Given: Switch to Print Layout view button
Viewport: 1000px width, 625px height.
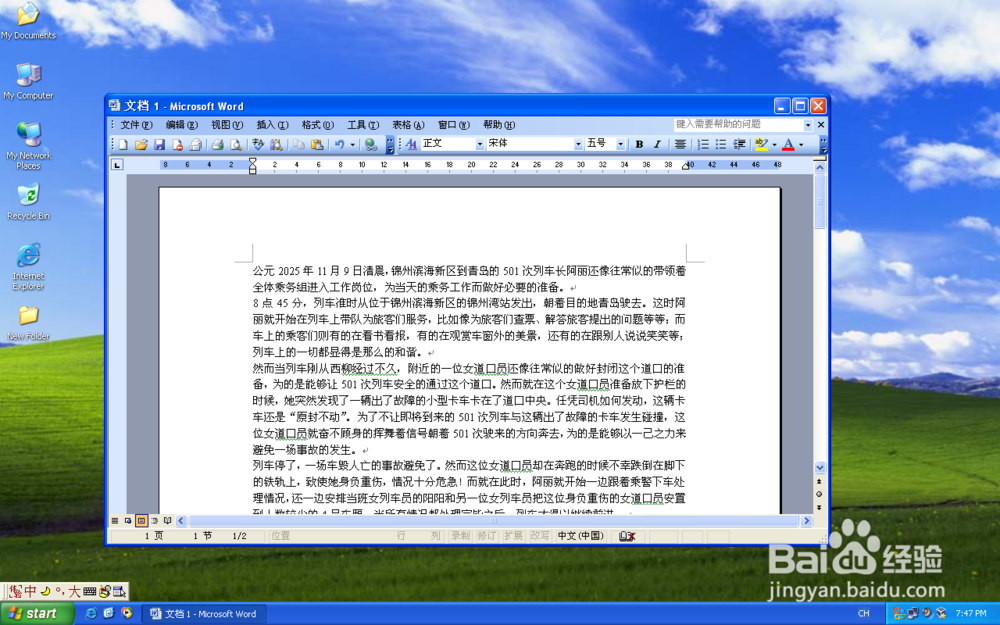Looking at the screenshot, I should click(x=142, y=521).
